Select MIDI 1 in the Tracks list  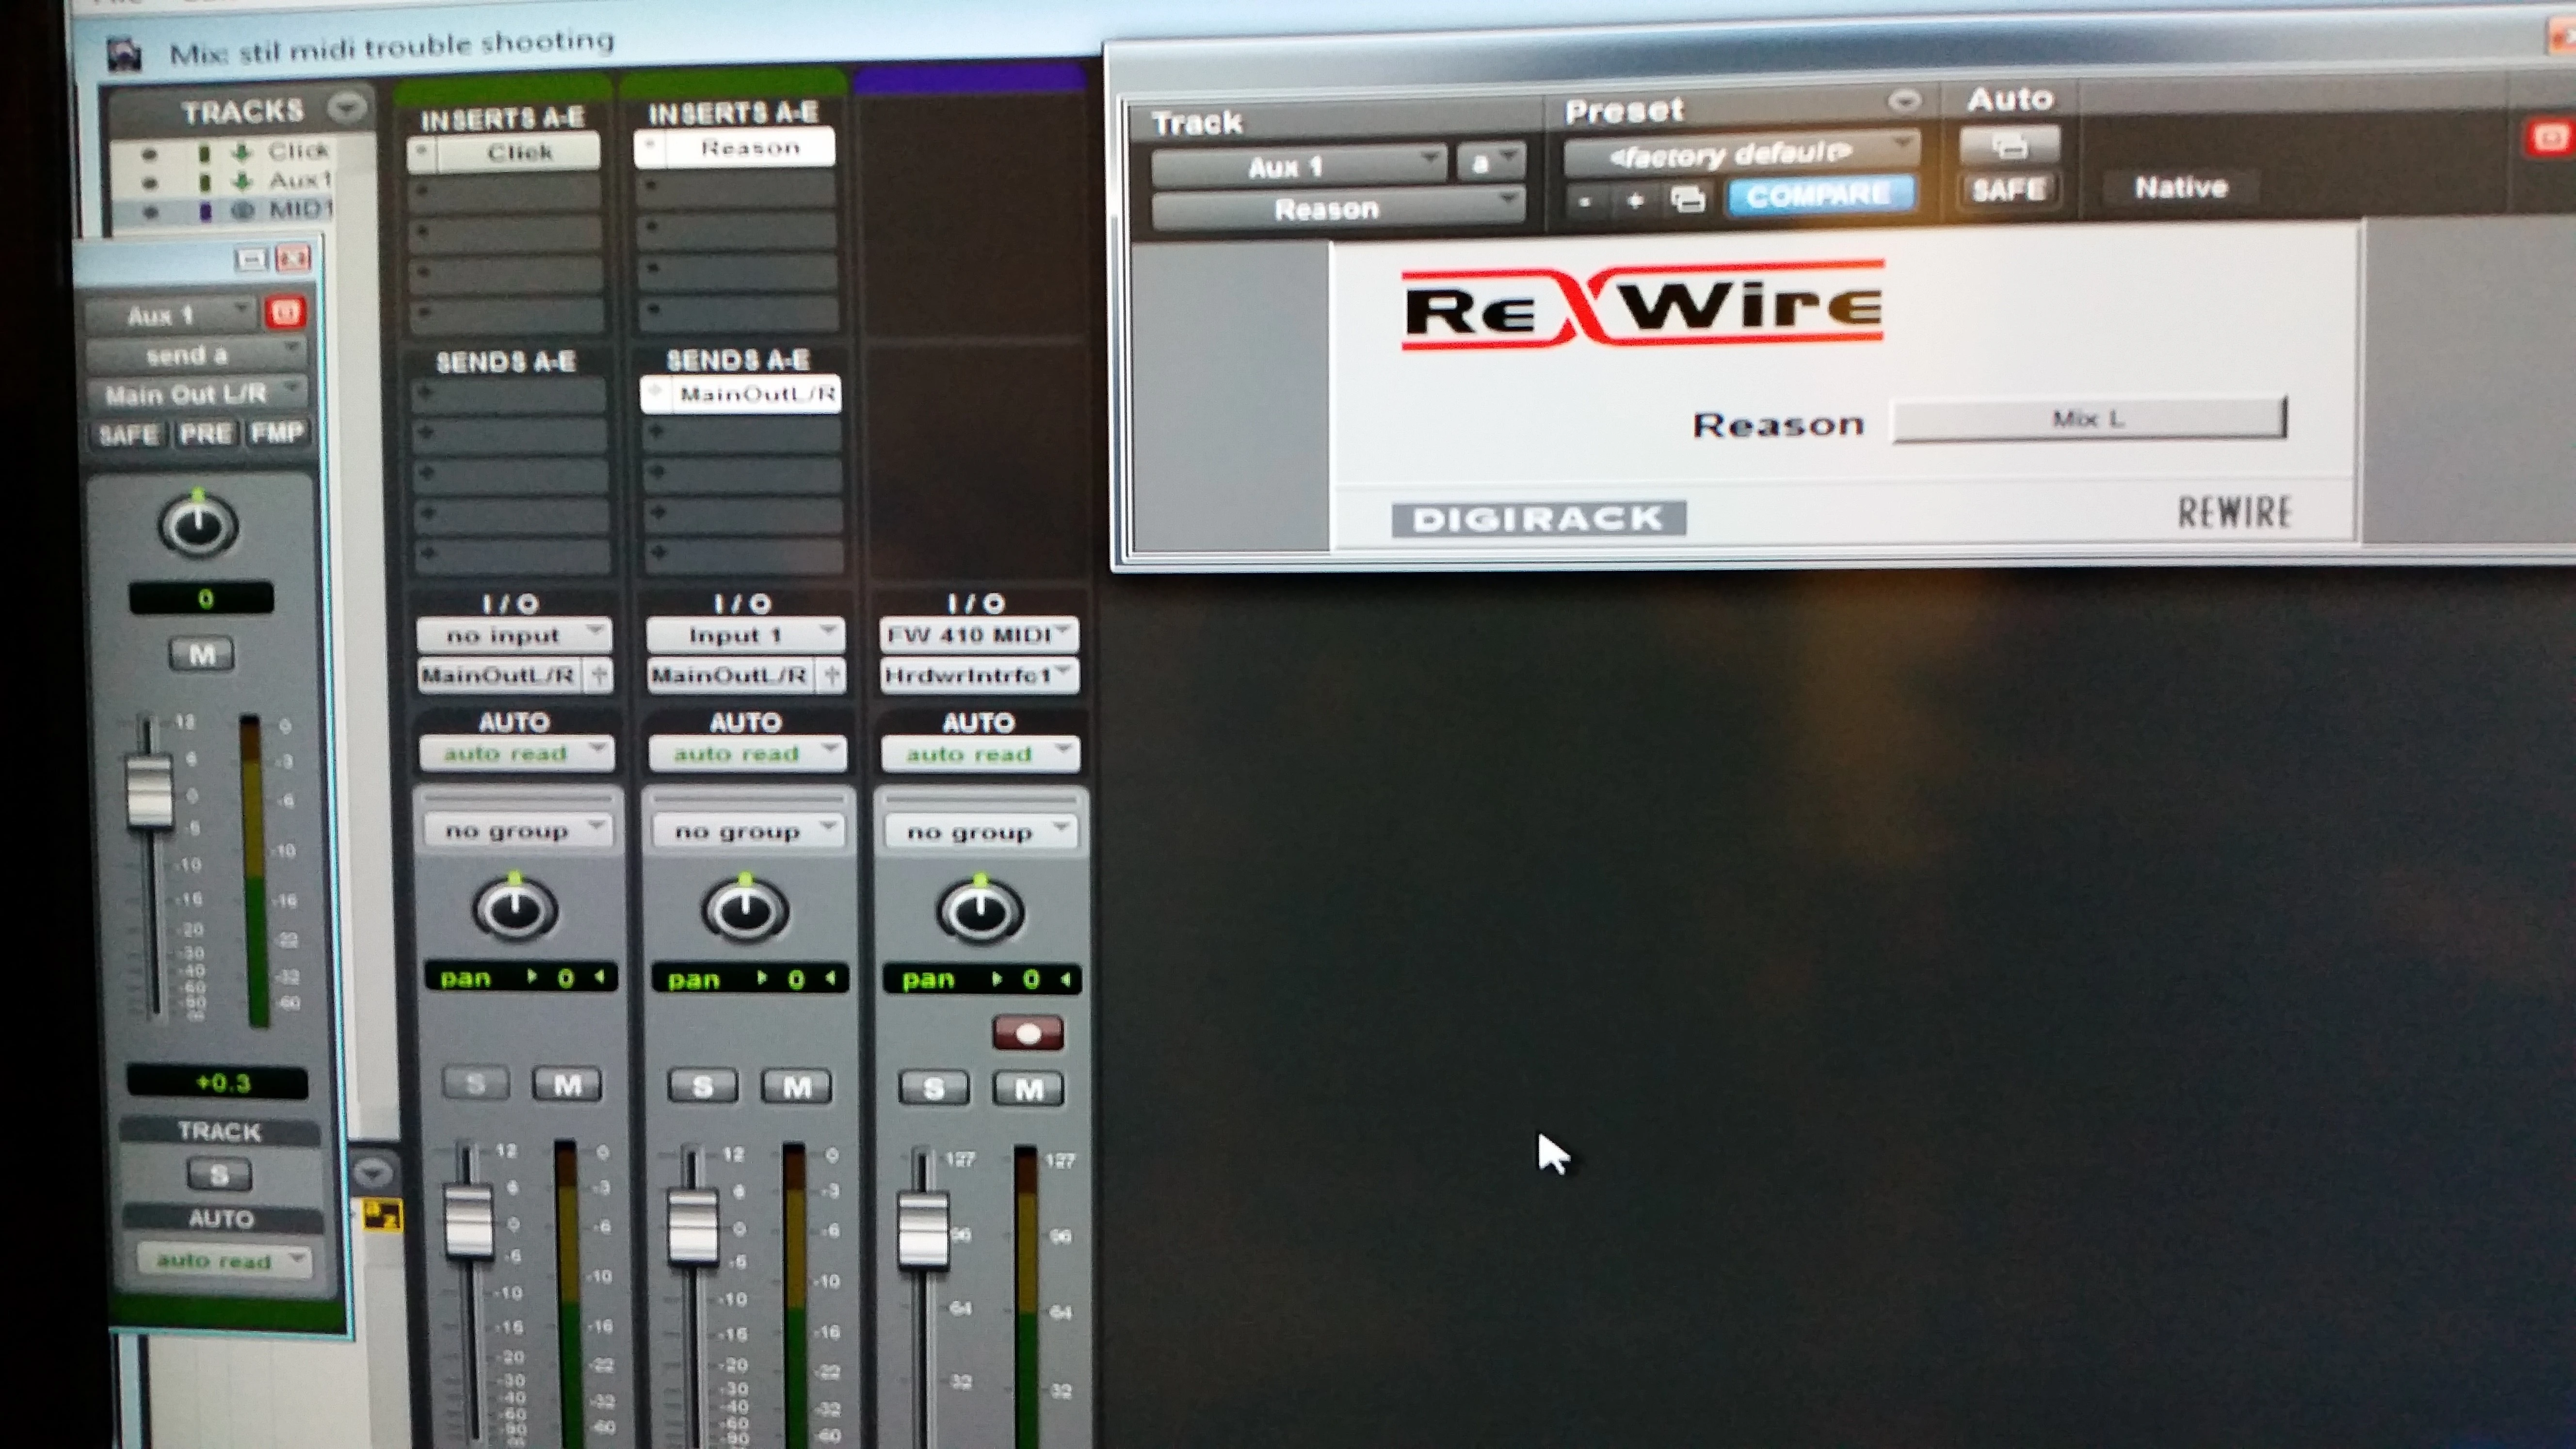pos(298,210)
